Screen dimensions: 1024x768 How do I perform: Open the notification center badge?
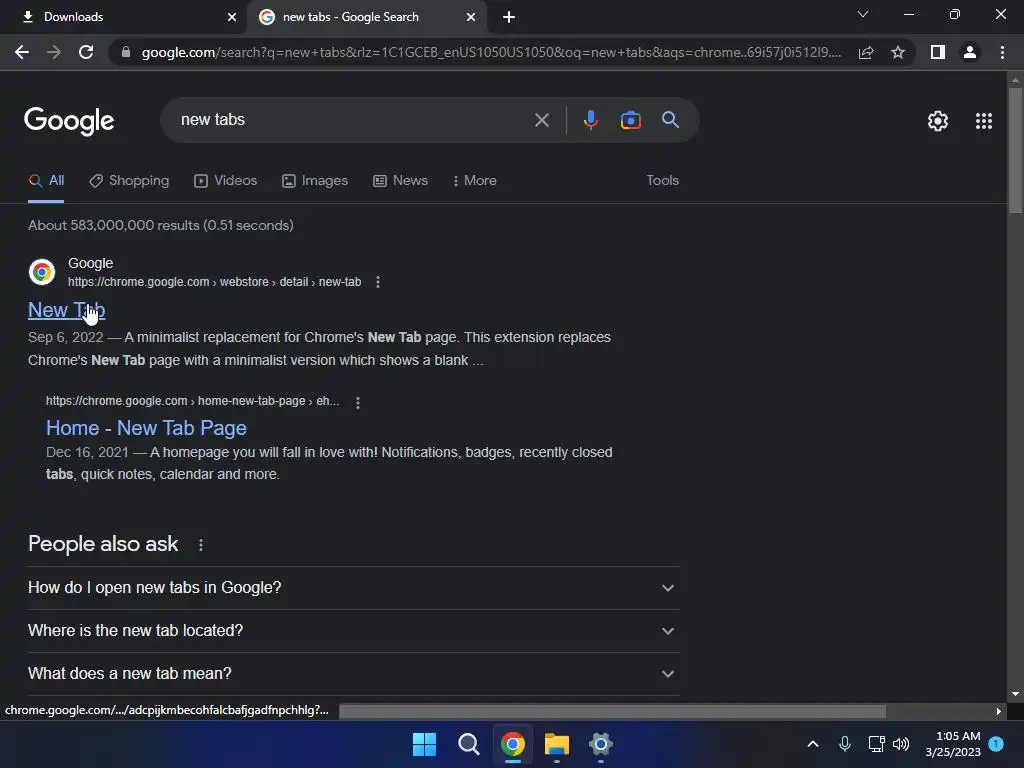tap(996, 743)
